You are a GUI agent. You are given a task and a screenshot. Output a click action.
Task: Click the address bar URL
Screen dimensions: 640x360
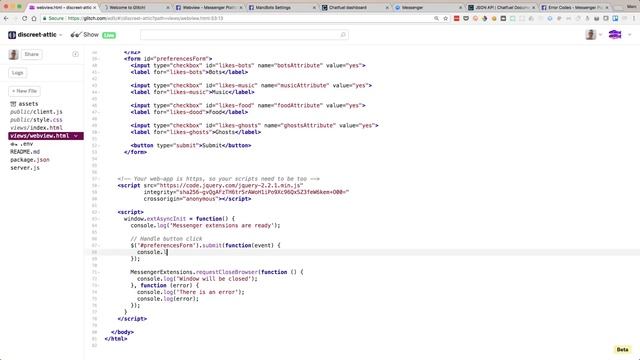[x=145, y=18]
